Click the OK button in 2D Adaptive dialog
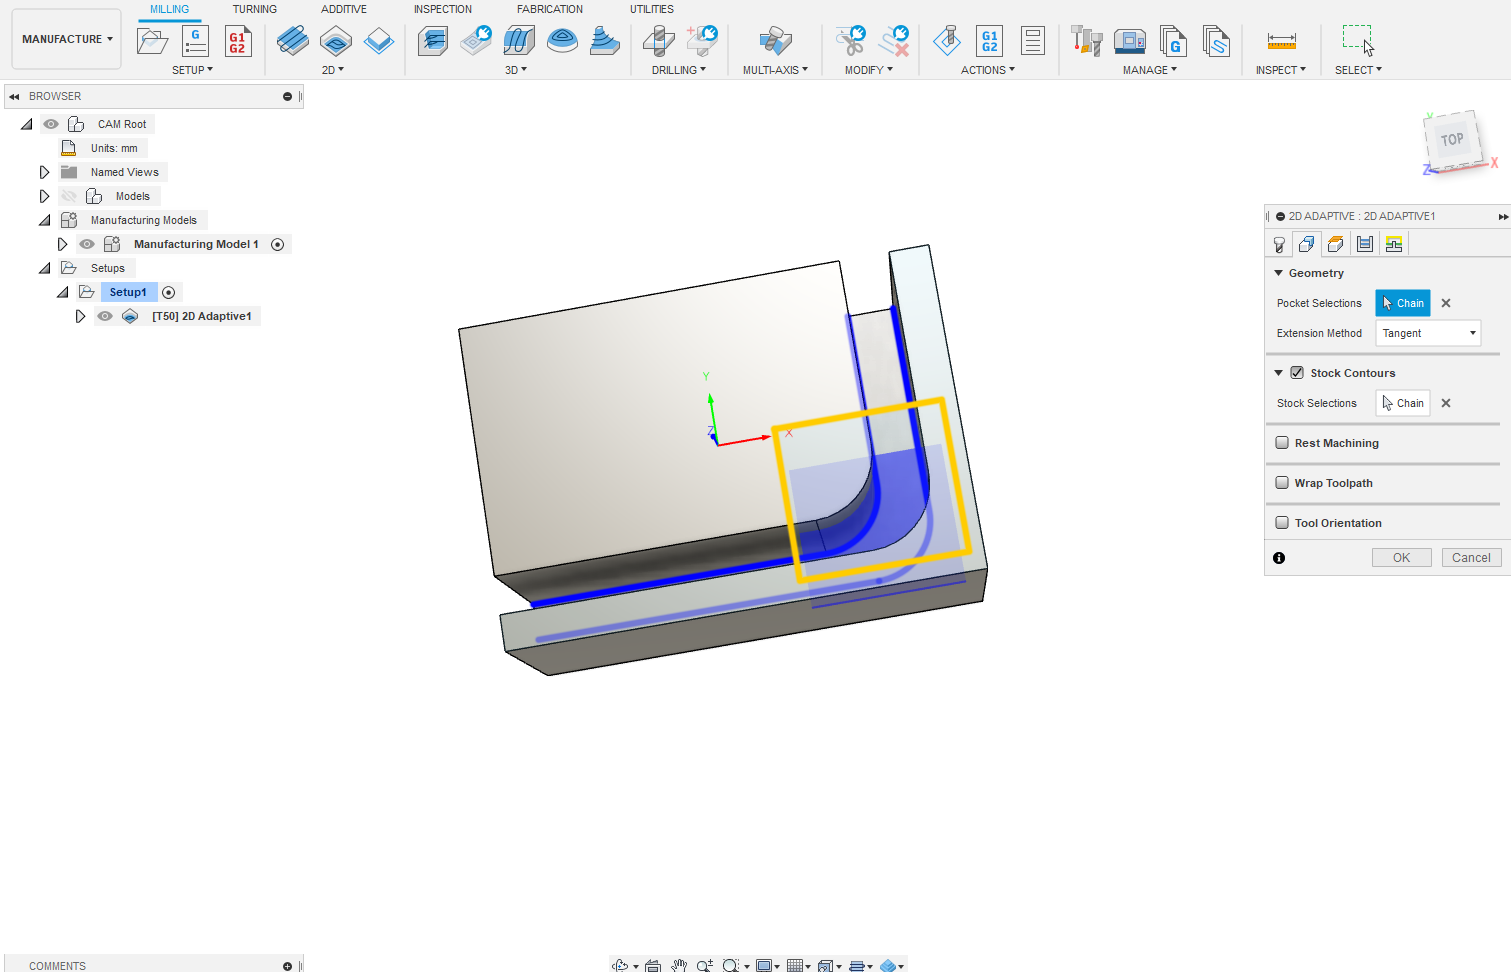 [x=1401, y=558]
